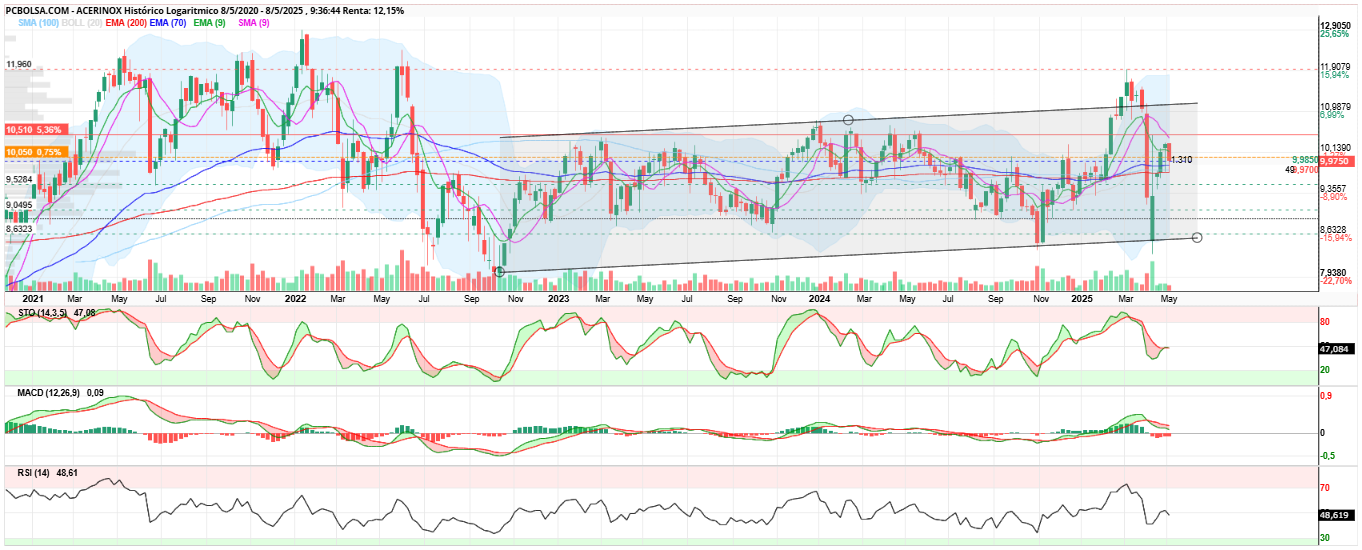Image resolution: width=1362 pixels, height=550 pixels.
Task: Select the SMA (100) legend label
Action: tap(38, 21)
